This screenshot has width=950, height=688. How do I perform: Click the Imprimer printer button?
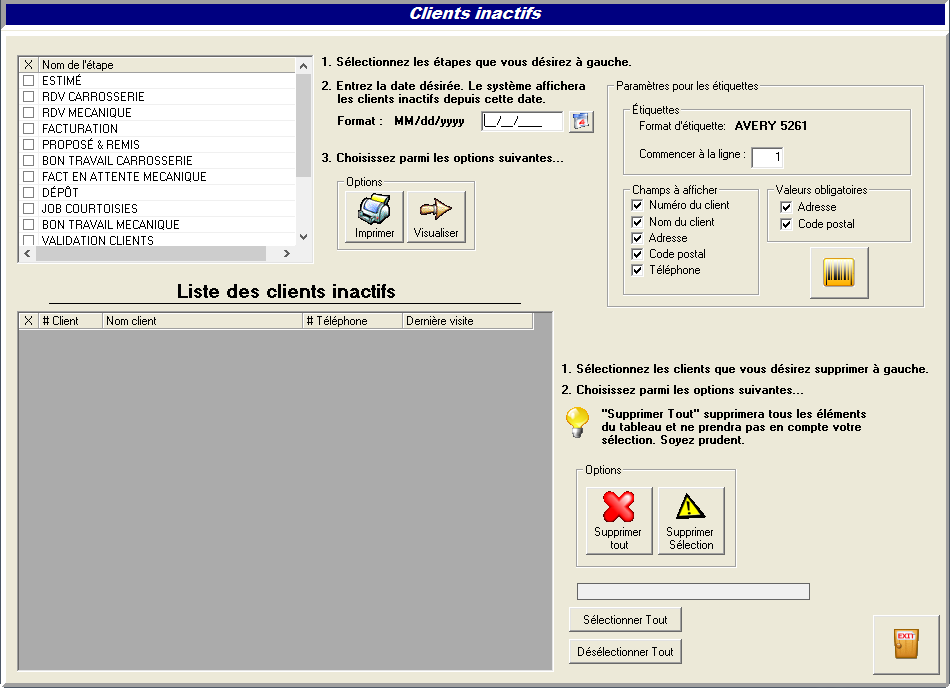[x=374, y=217]
